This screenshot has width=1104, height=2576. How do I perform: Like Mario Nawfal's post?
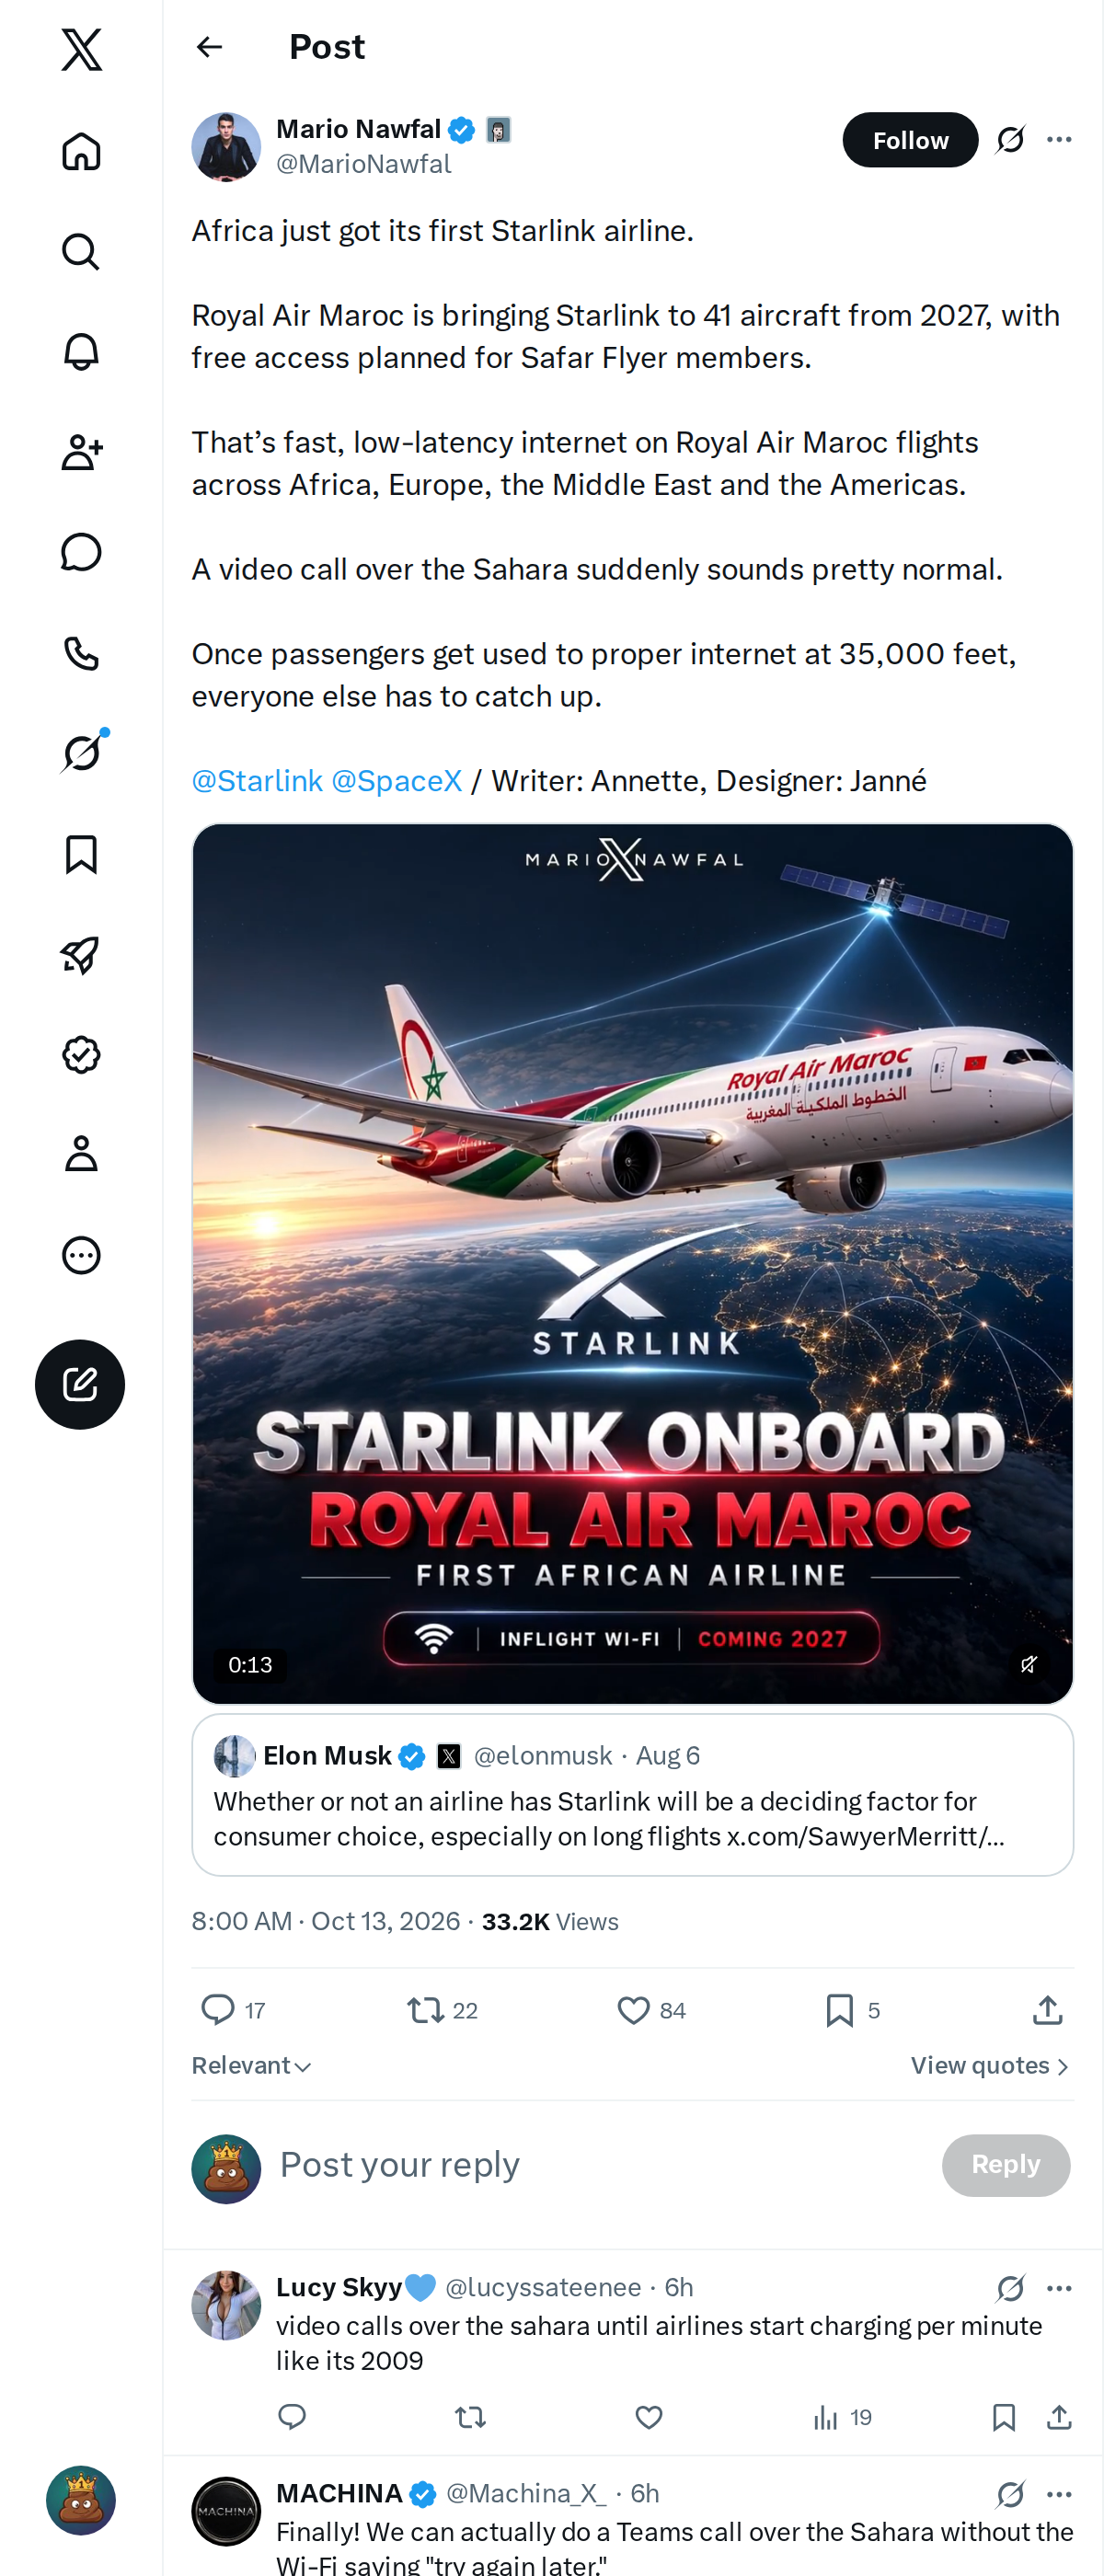pos(651,2010)
